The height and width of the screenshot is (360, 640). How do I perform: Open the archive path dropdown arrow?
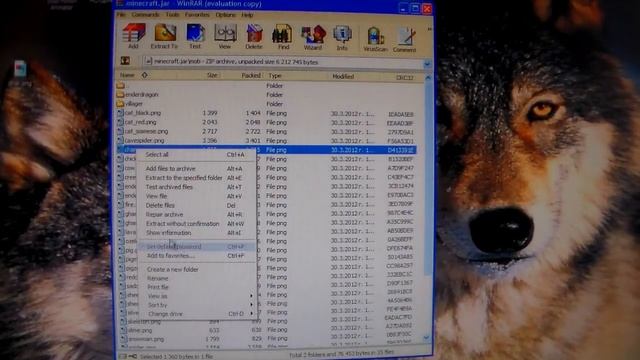click(427, 64)
